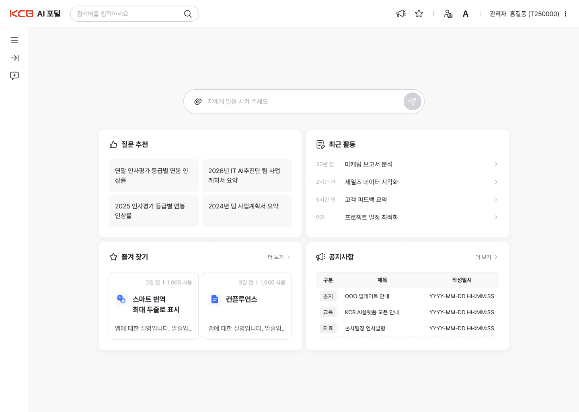Screen dimensions: 579x412
Task: Click chevron on '고객 피드백 요약' row
Action: pyautogui.click(x=496, y=200)
